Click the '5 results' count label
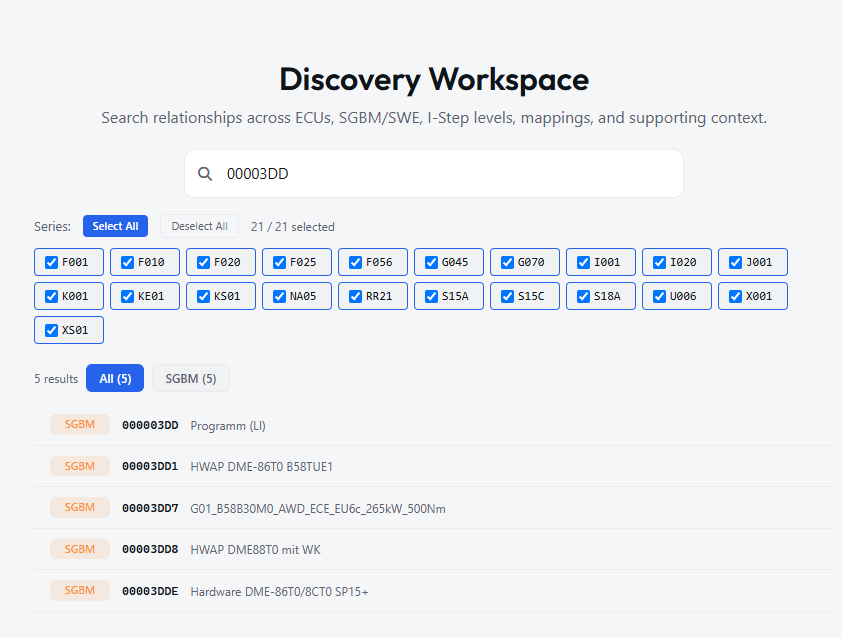This screenshot has height=638, width=842. [x=56, y=379]
